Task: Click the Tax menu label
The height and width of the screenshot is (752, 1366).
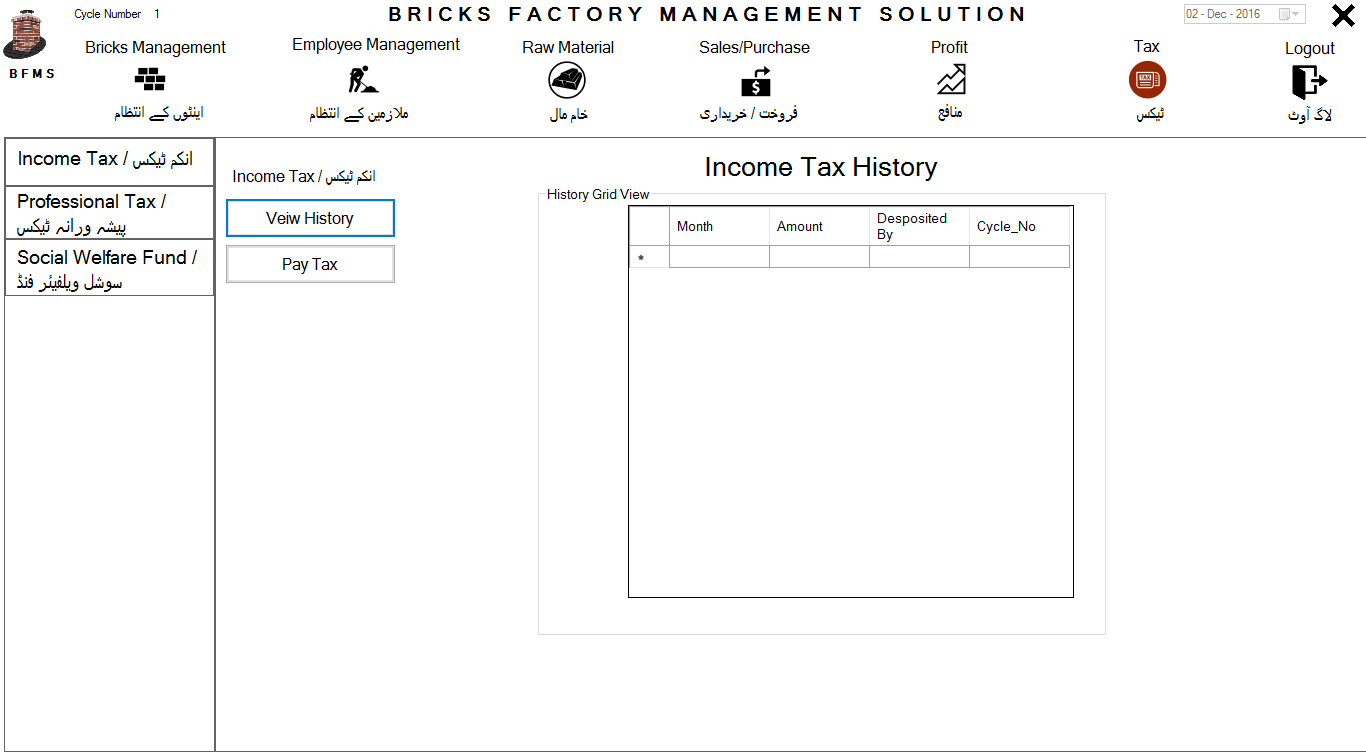Action: (1146, 46)
